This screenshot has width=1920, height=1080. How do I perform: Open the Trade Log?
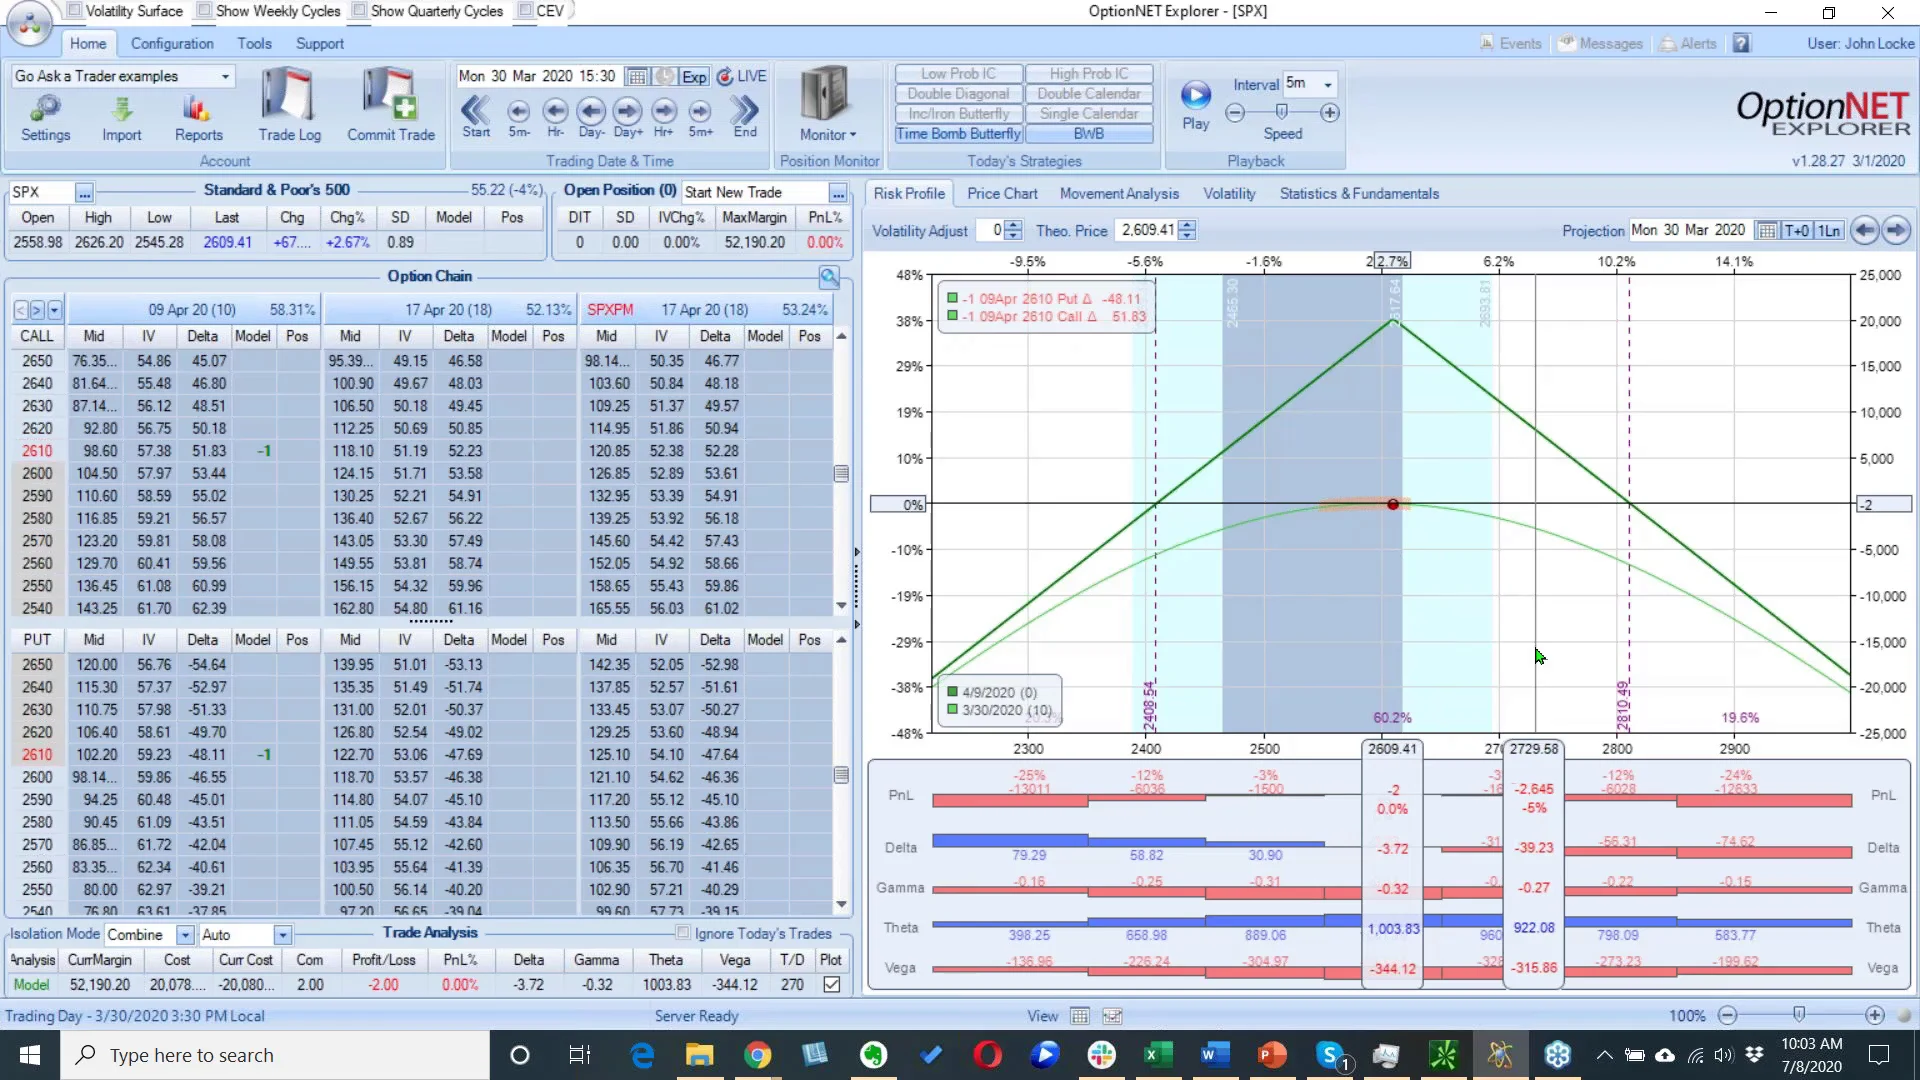tap(289, 105)
